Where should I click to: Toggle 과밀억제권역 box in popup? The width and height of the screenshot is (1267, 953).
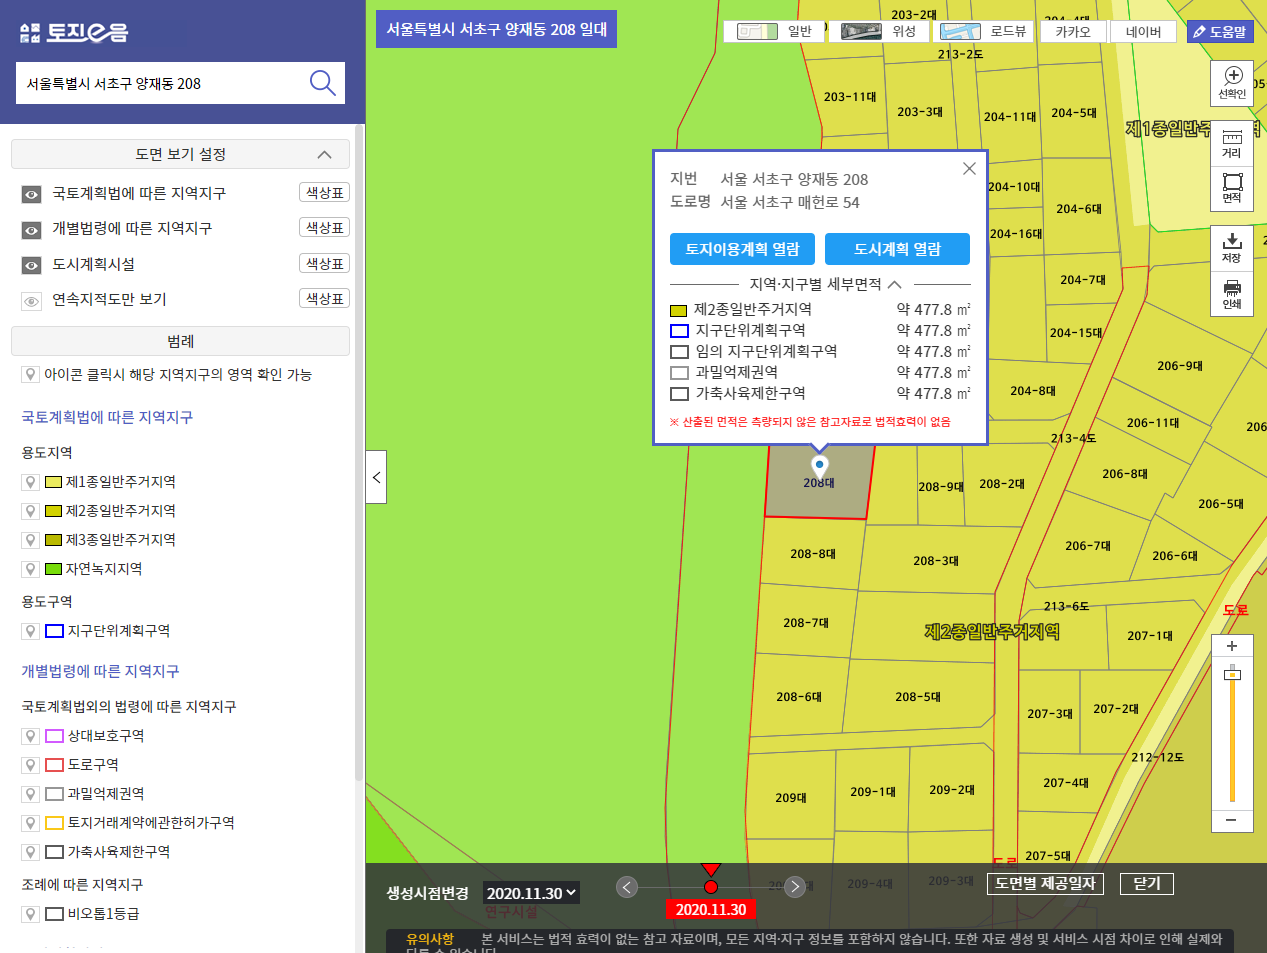pyautogui.click(x=679, y=373)
